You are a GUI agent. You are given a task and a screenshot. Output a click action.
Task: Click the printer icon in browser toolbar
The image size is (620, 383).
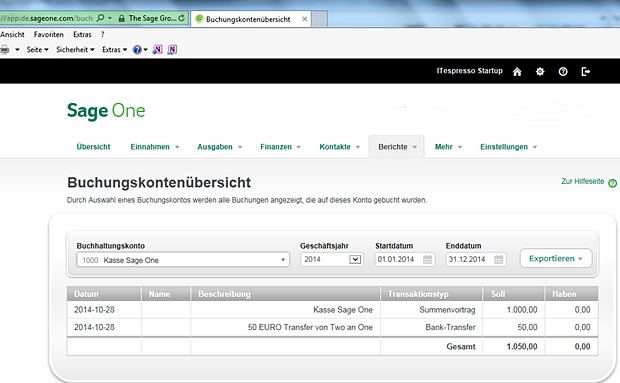pyautogui.click(x=5, y=50)
